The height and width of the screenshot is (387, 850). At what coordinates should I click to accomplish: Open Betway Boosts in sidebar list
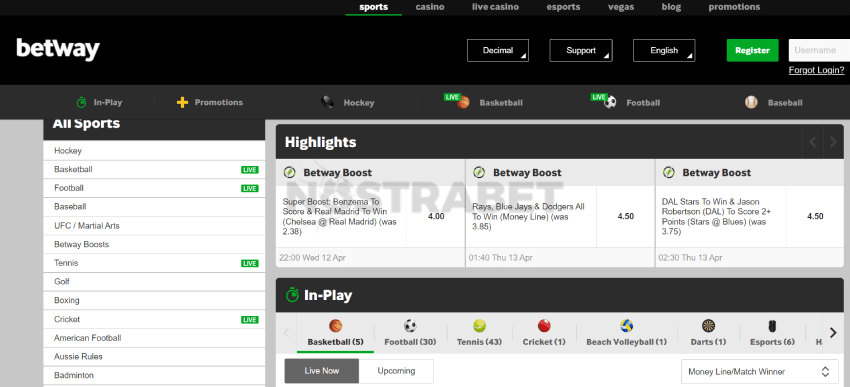(154, 244)
